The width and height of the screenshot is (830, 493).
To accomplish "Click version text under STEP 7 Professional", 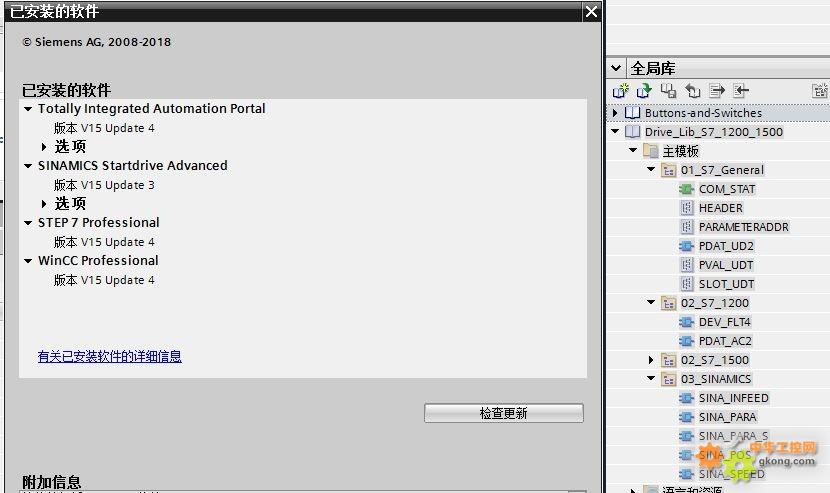I will tap(104, 242).
